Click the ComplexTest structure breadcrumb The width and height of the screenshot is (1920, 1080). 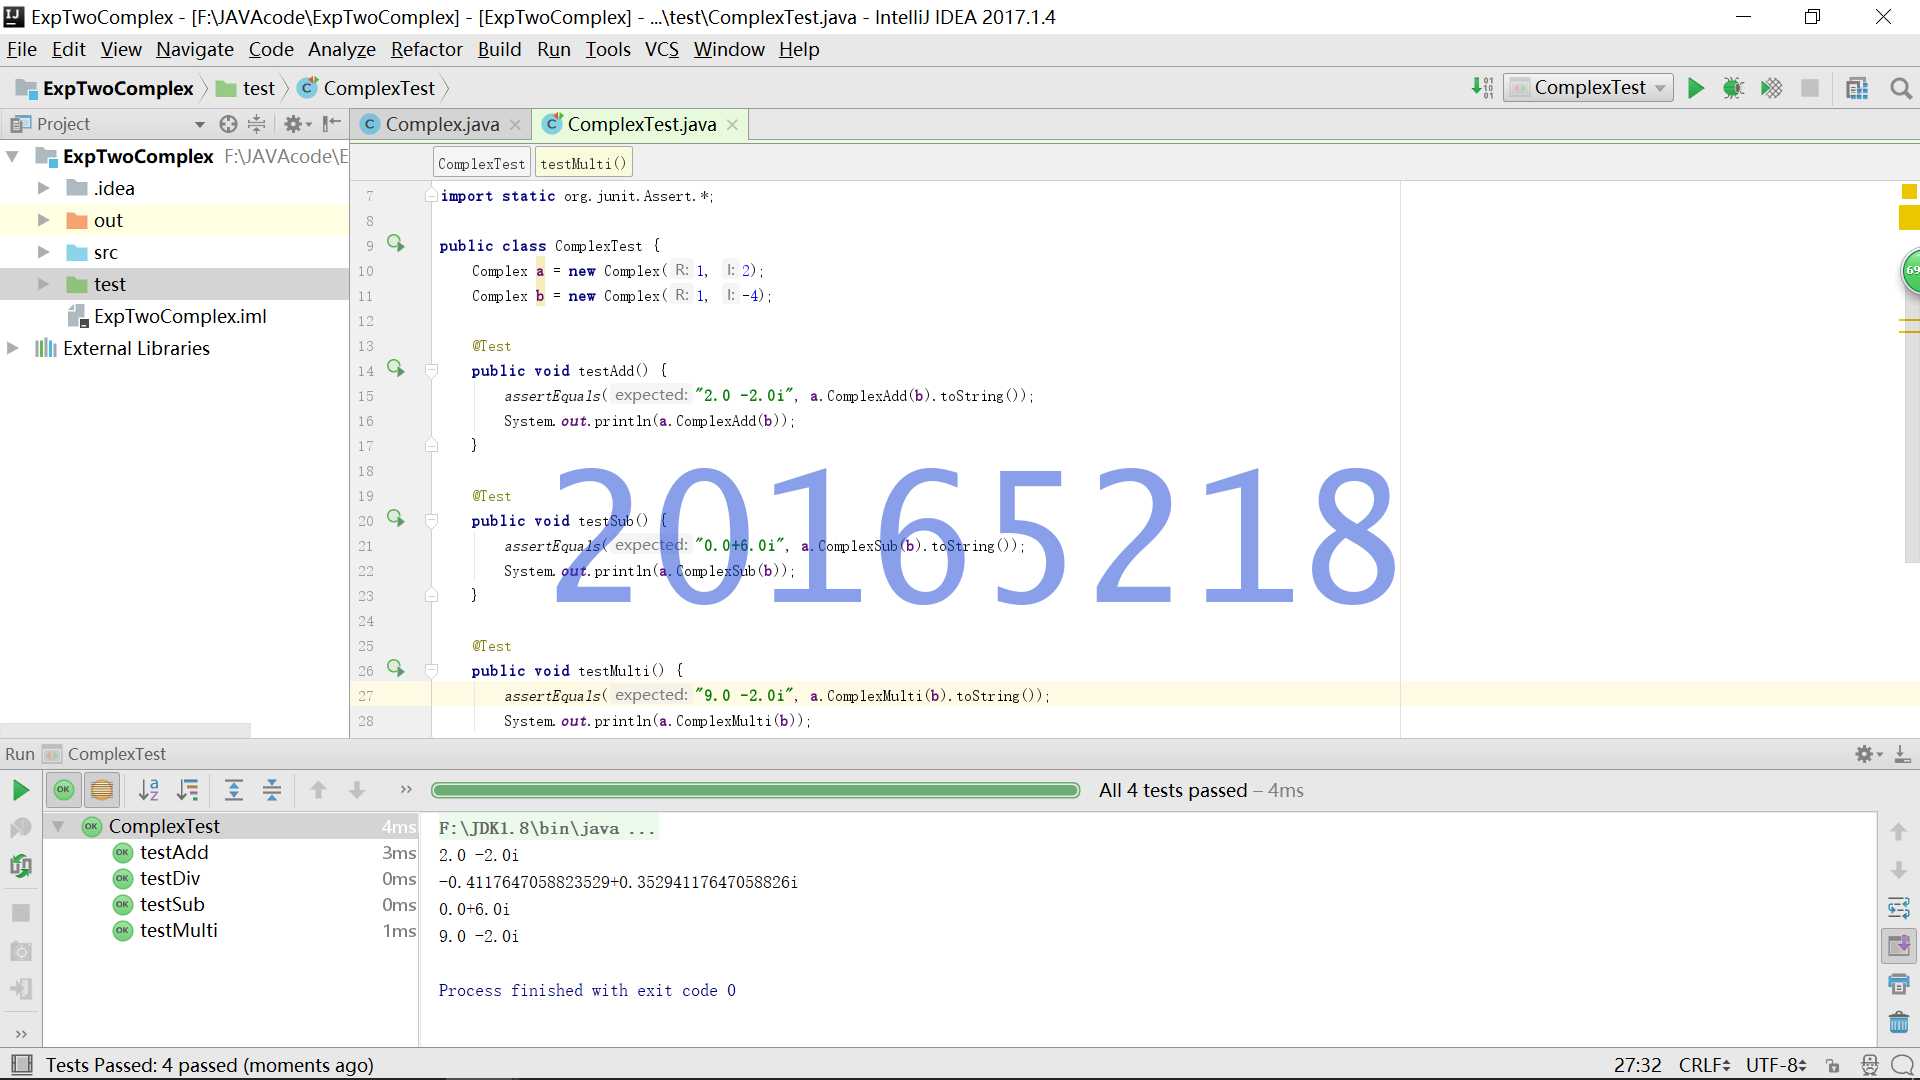coord(481,164)
